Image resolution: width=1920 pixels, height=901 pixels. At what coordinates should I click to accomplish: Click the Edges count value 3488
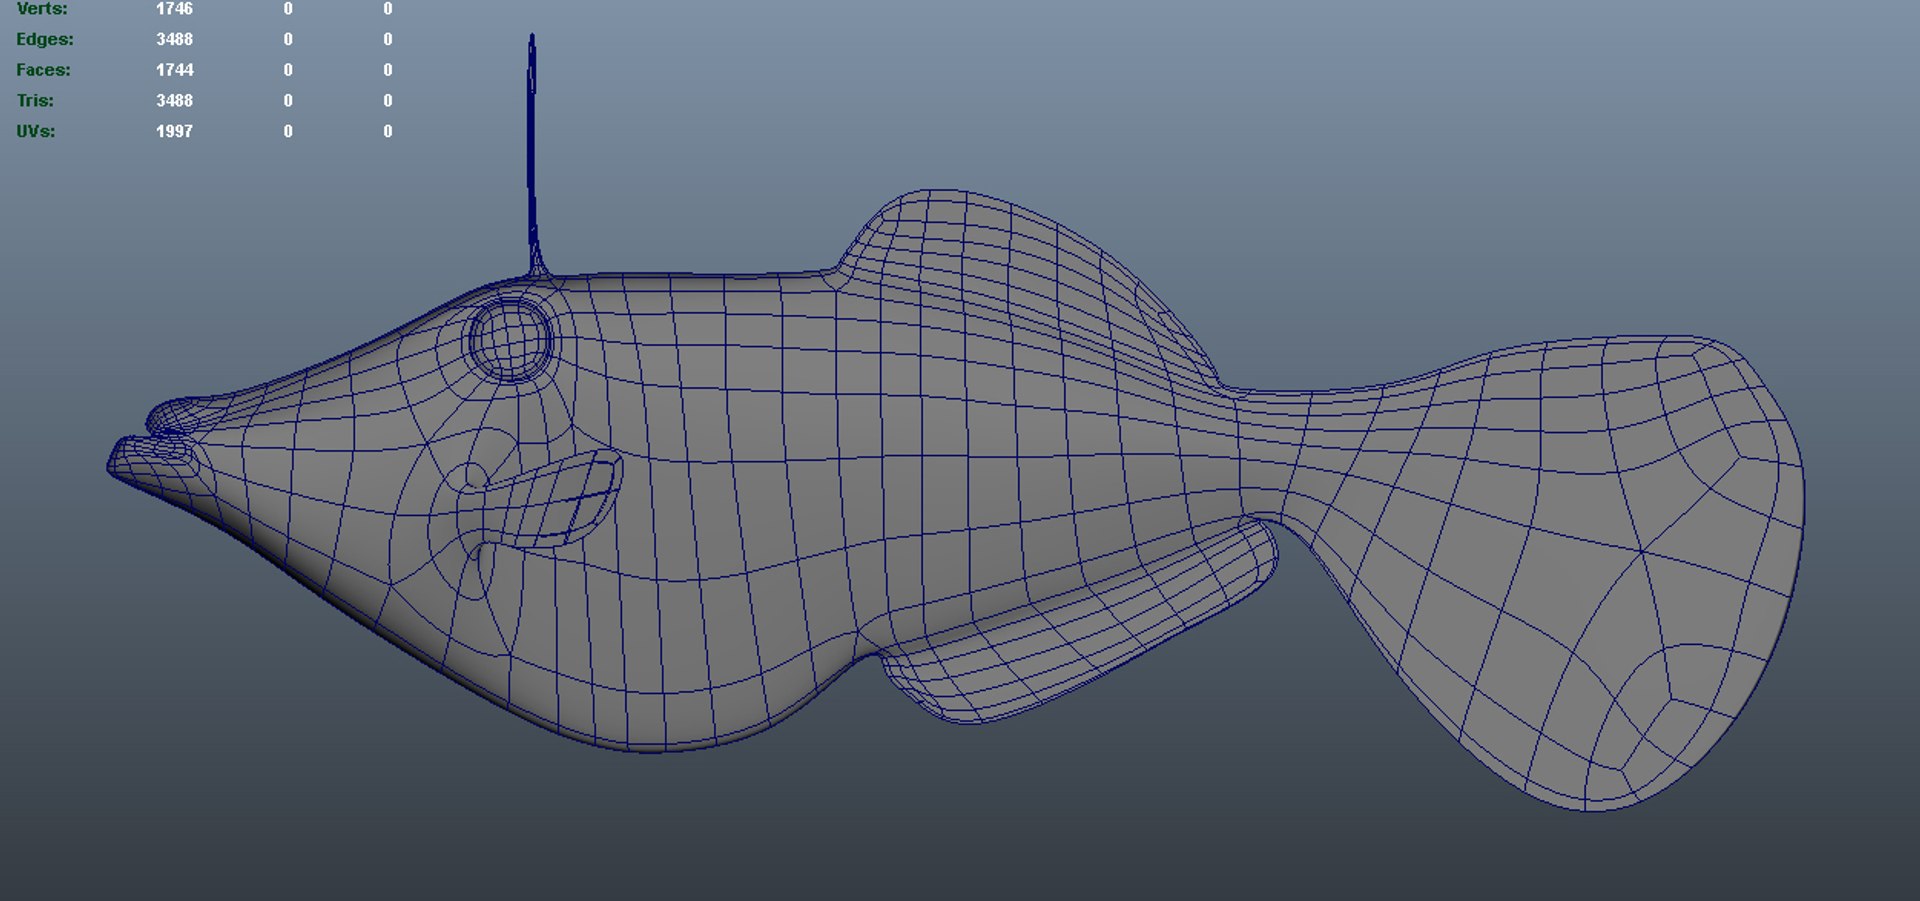coord(174,39)
